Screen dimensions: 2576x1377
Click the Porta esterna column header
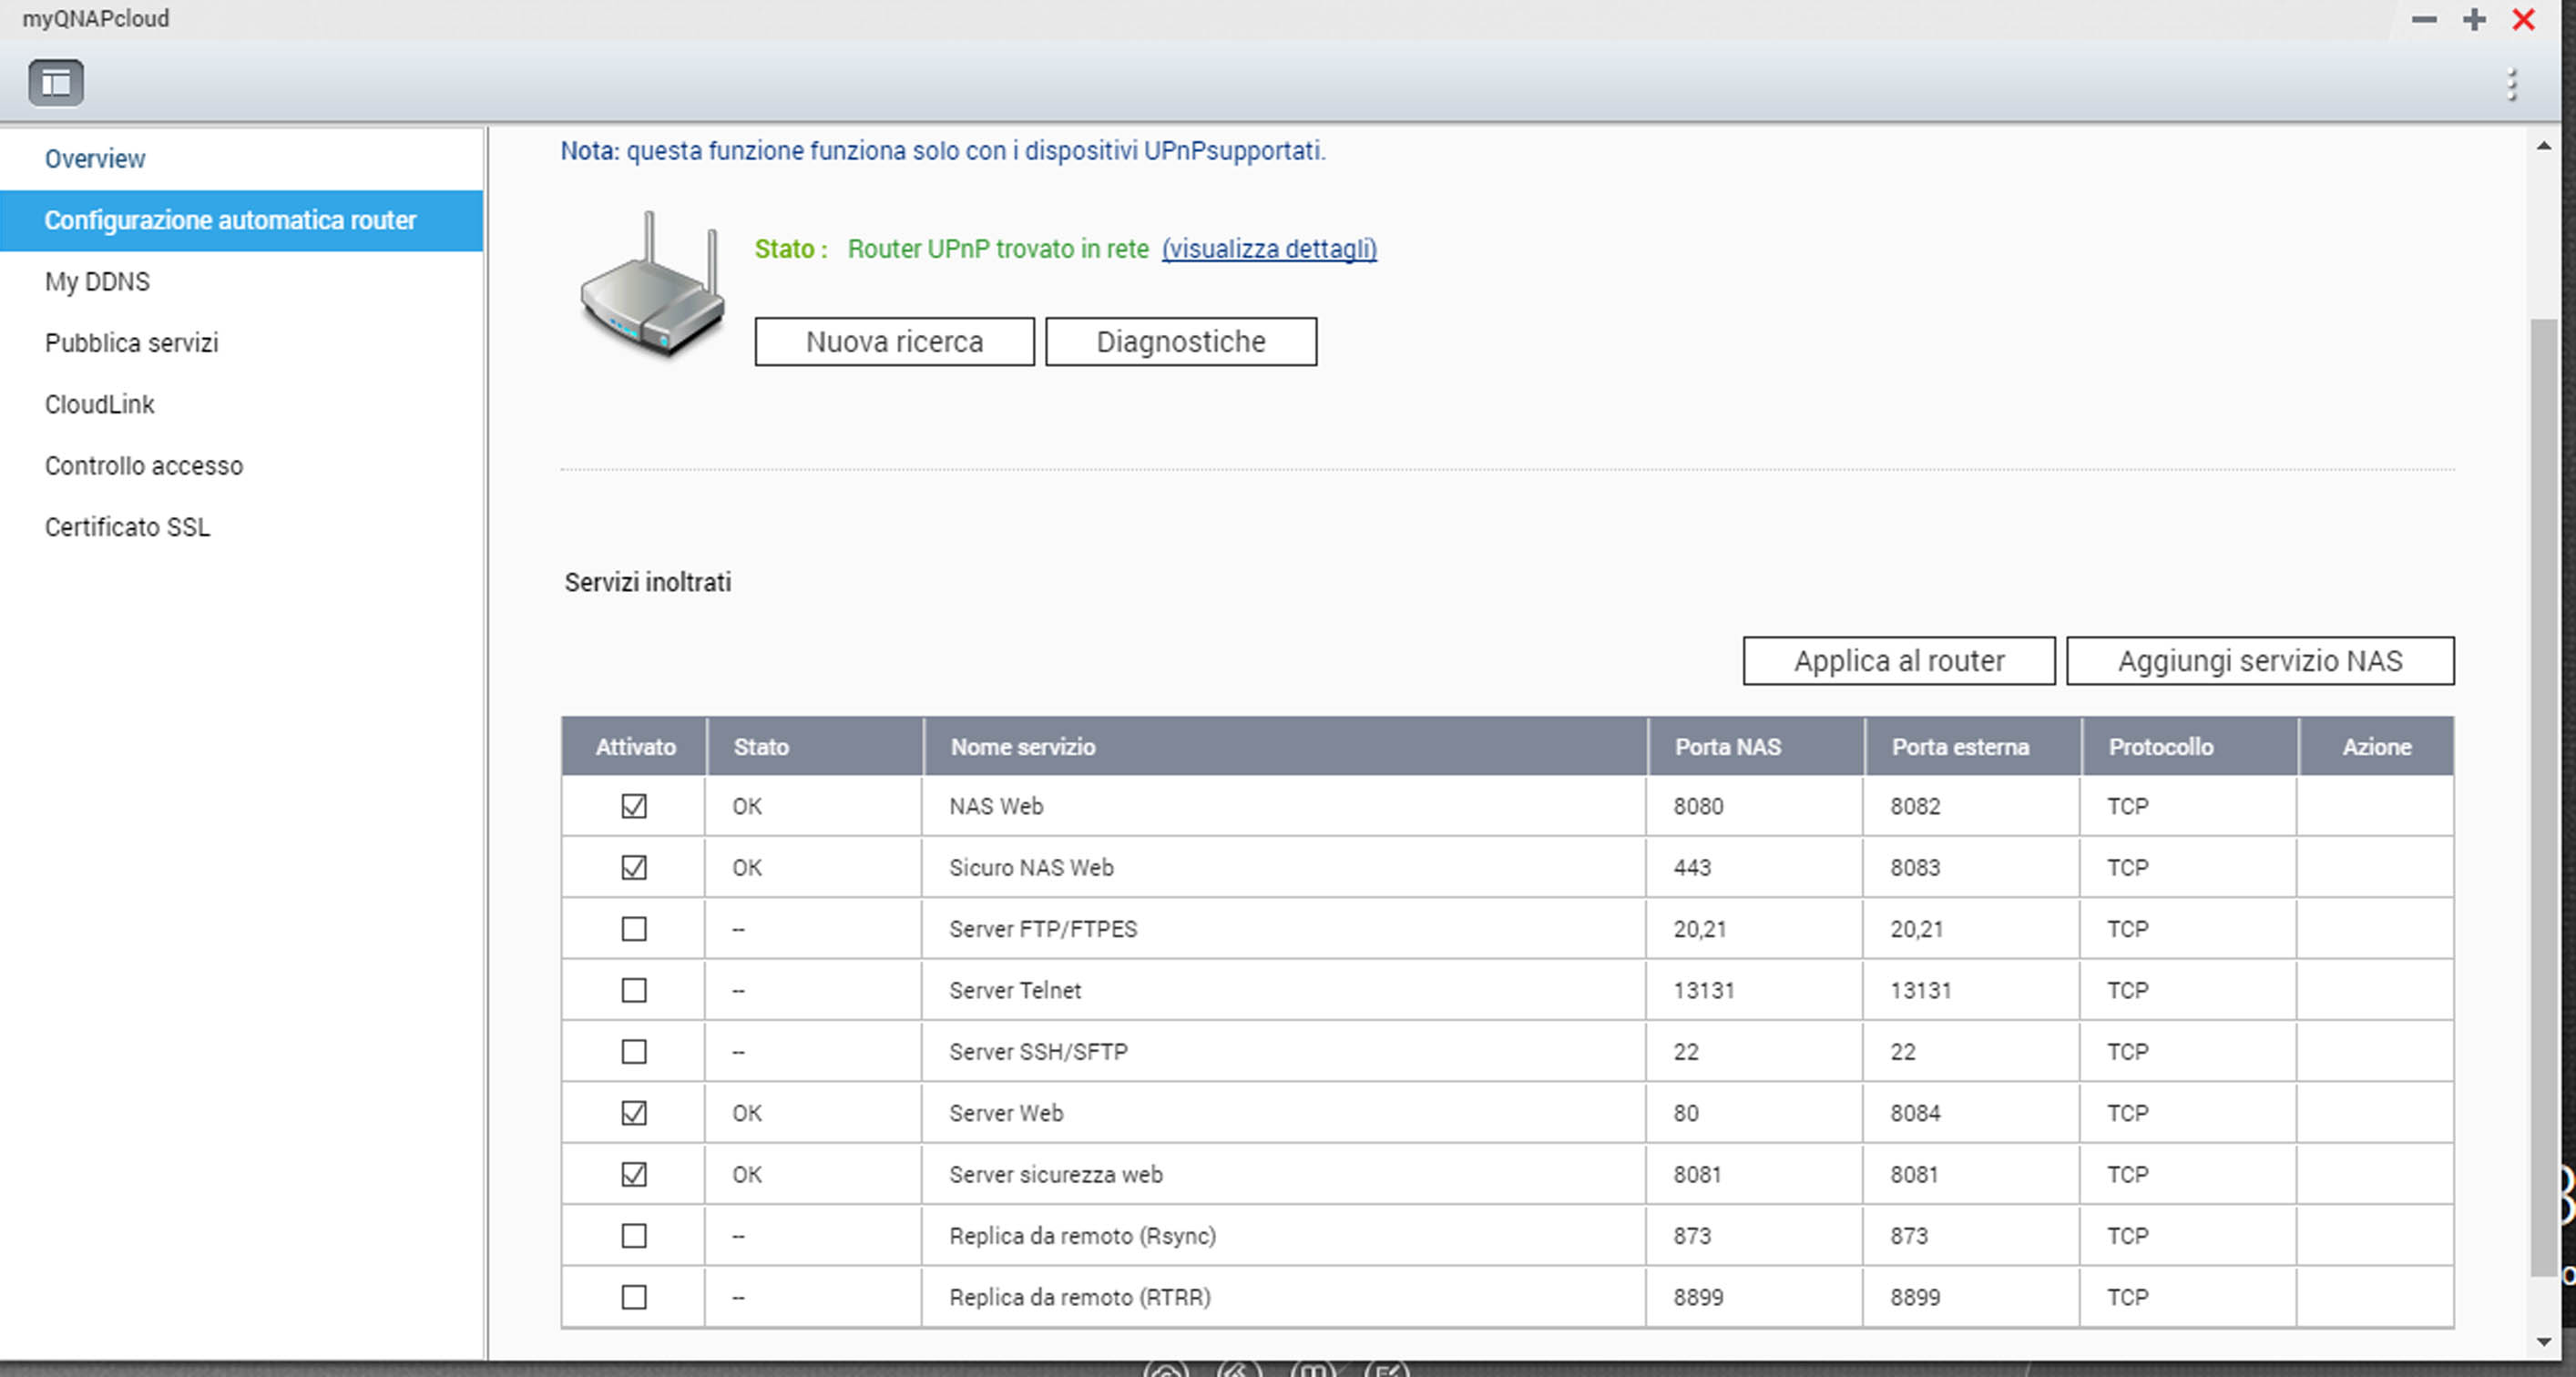tap(1960, 747)
